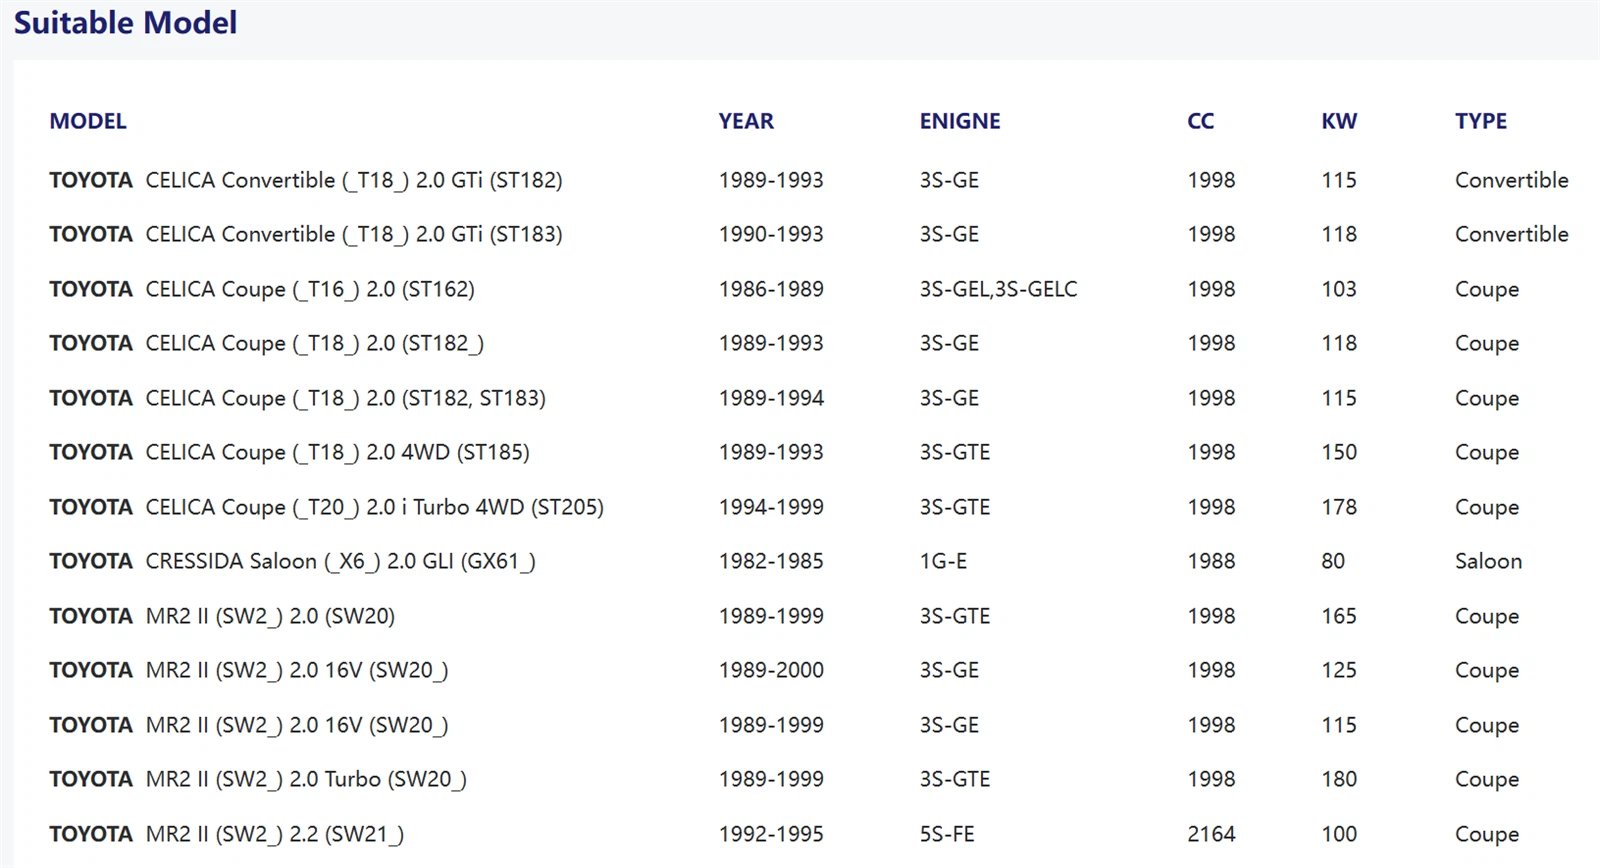Click year 1989-2000 cell

(x=771, y=670)
